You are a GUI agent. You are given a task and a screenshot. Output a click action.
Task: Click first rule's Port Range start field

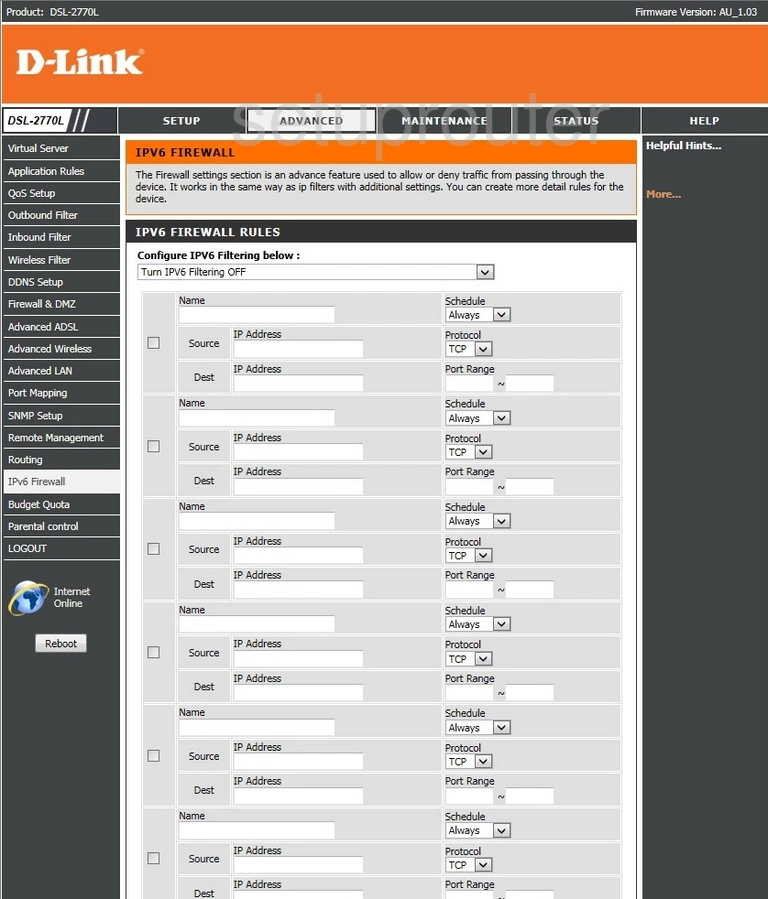(469, 383)
